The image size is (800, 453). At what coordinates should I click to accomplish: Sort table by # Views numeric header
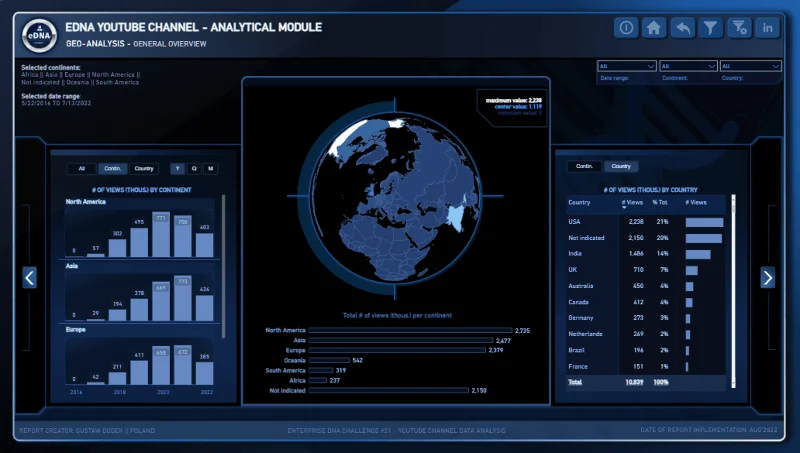(632, 203)
